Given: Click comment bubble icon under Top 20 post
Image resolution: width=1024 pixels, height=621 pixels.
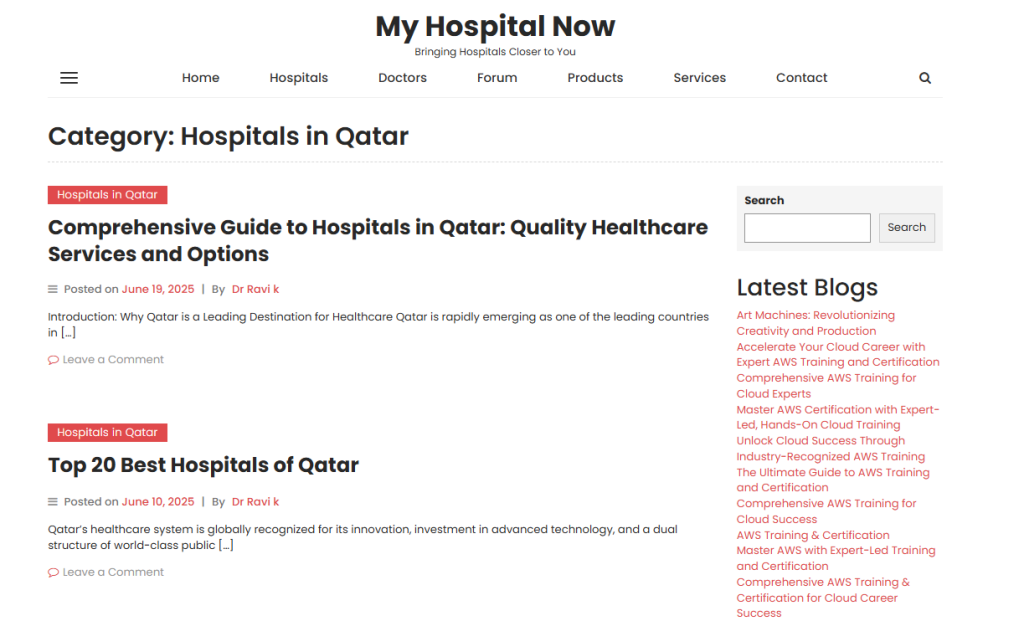Looking at the screenshot, I should tap(53, 573).
